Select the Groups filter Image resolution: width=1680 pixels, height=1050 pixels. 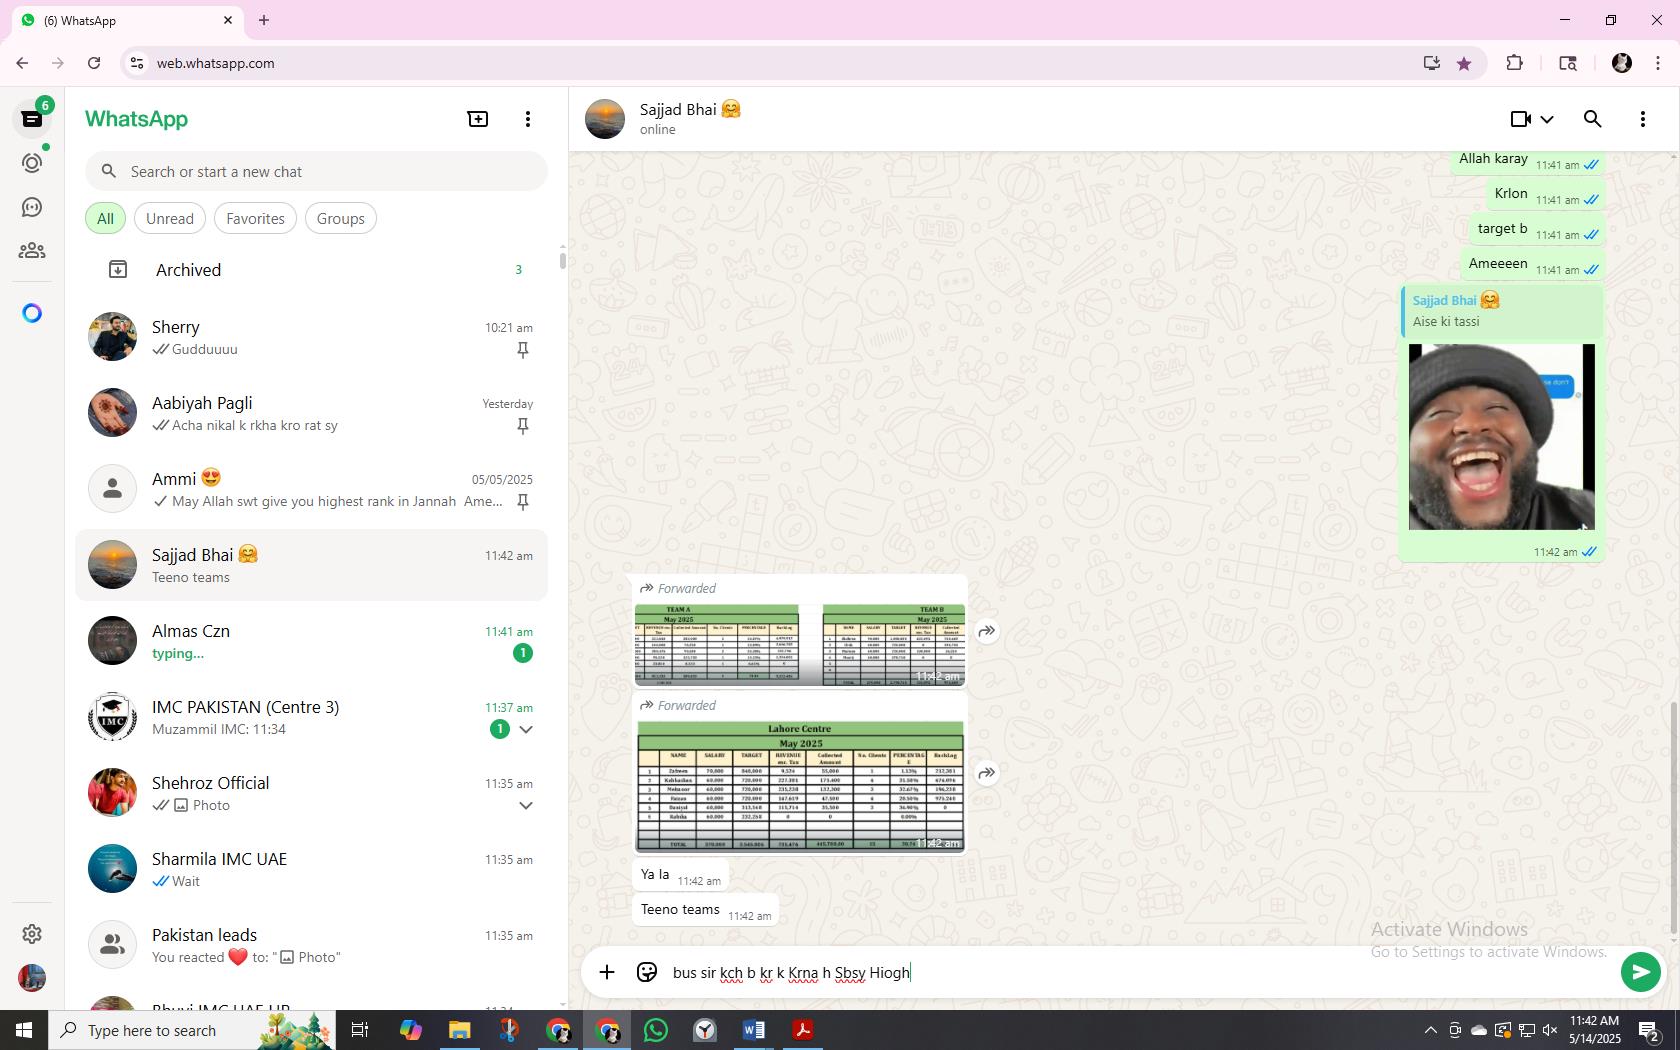click(341, 219)
